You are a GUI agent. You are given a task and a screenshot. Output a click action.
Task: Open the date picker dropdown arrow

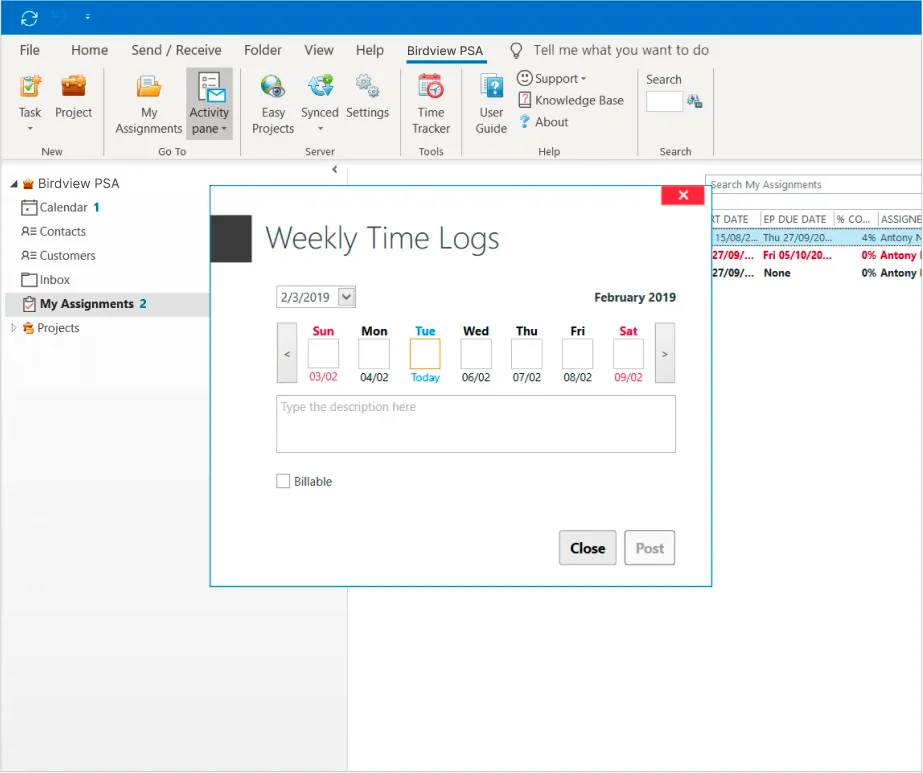pyautogui.click(x=346, y=297)
